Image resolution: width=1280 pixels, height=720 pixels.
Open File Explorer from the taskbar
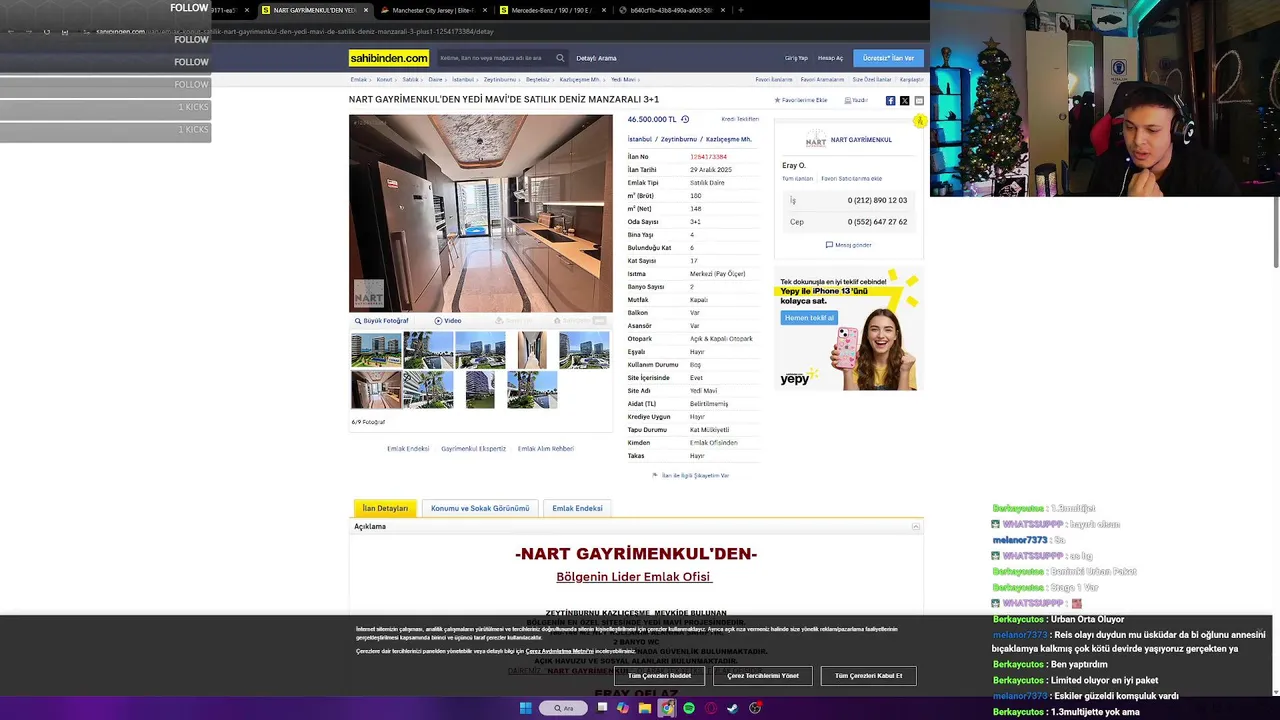point(645,708)
